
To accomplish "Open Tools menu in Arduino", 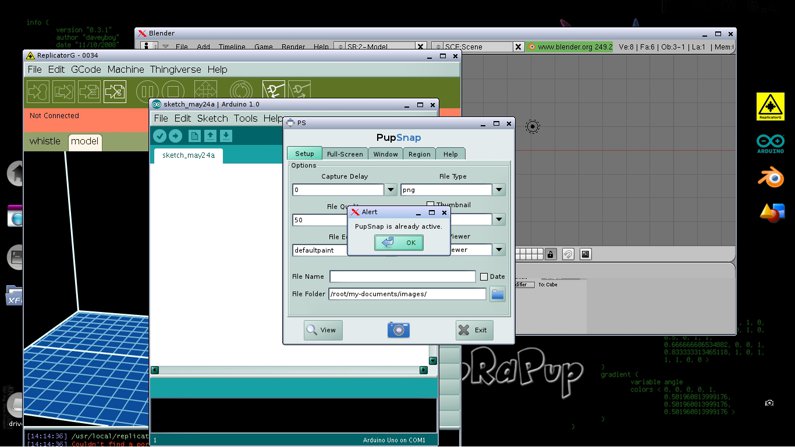I will [245, 118].
